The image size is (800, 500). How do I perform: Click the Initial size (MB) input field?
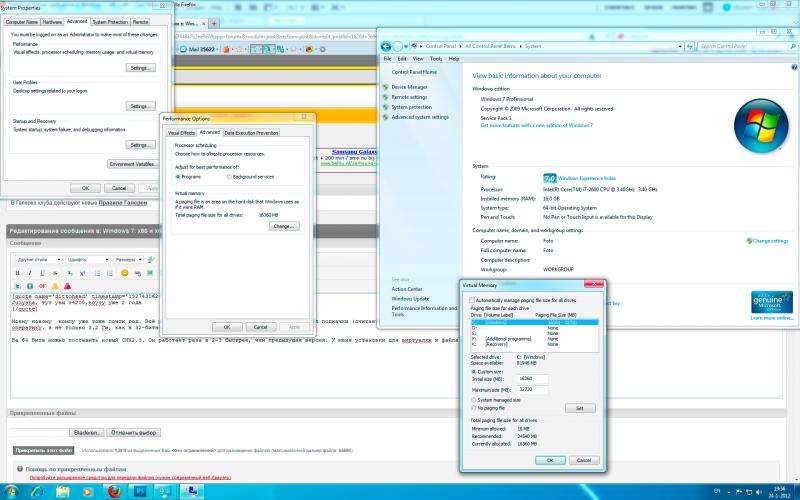click(533, 379)
